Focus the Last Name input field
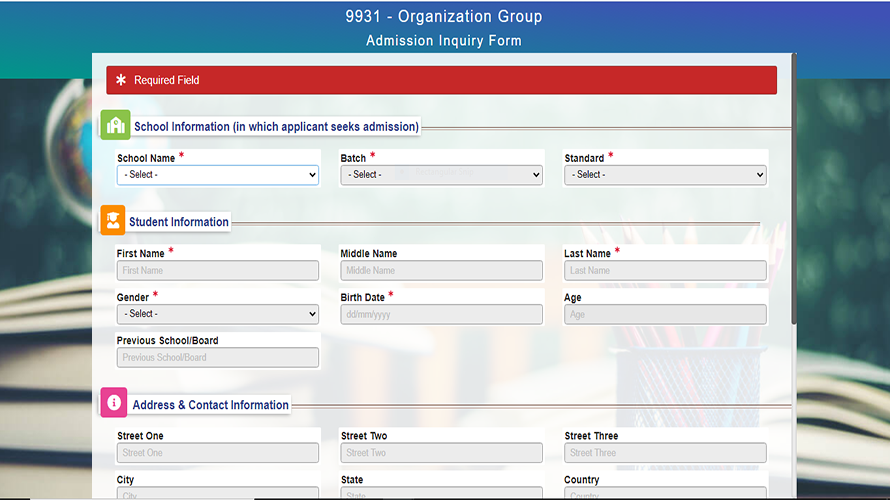The width and height of the screenshot is (890, 500). [665, 271]
